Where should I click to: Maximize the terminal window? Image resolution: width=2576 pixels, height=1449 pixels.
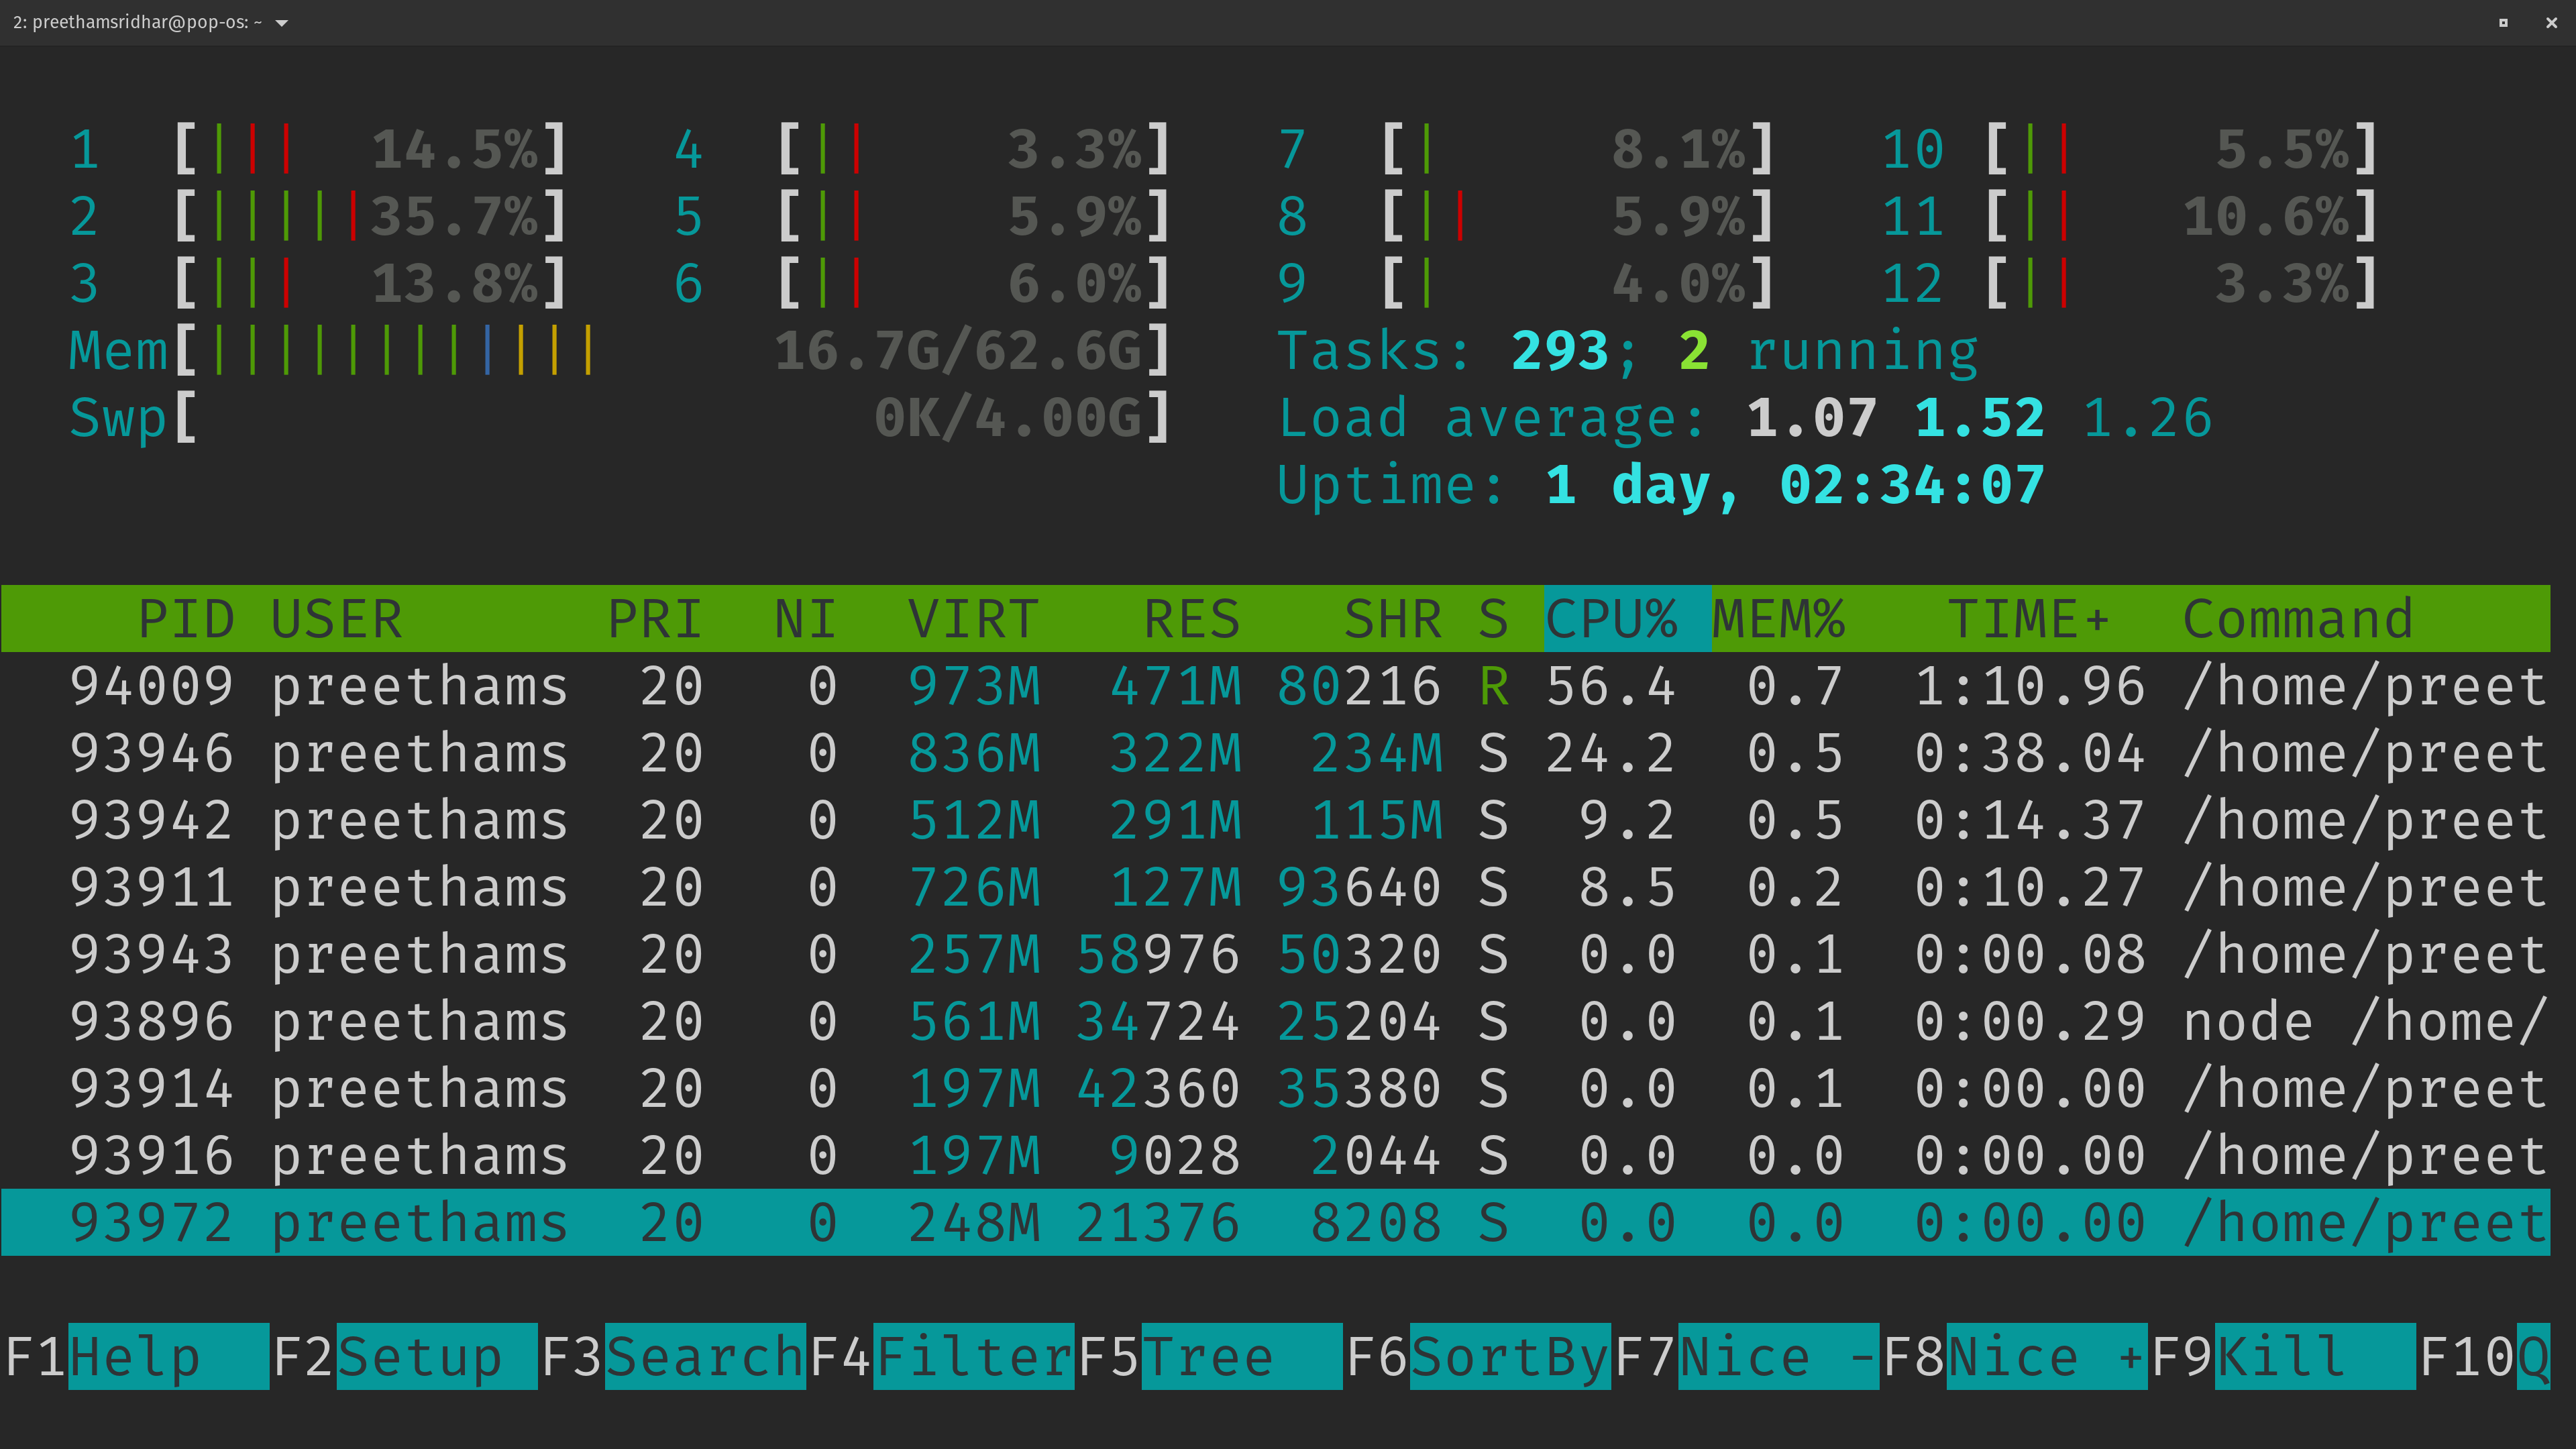2503,23
